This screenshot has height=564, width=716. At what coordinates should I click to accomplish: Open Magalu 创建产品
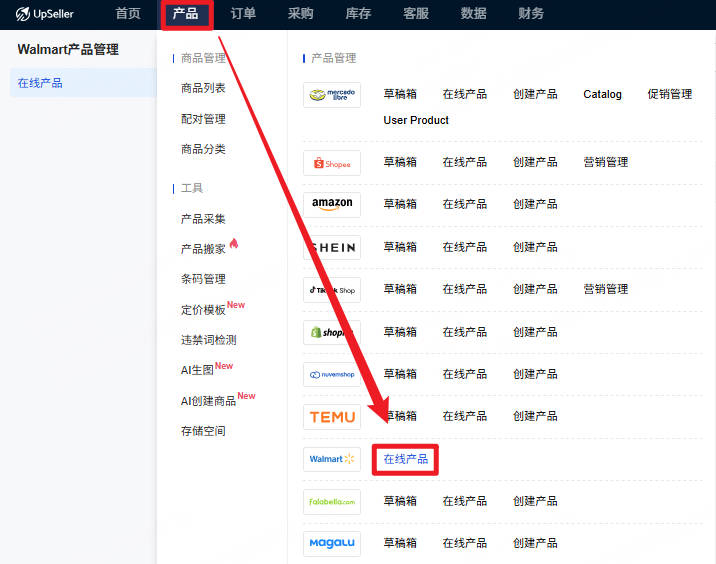tap(535, 543)
